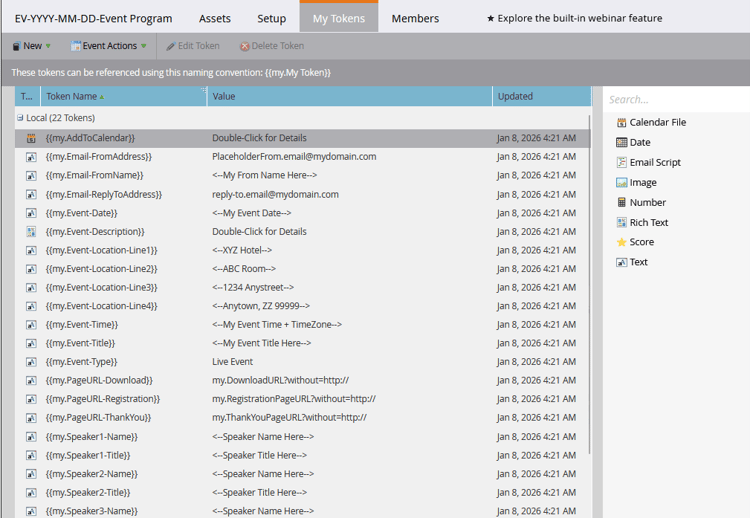This screenshot has width=750, height=518.
Task: Select the {{my.PageURL-Registration}} token name
Action: click(x=103, y=399)
